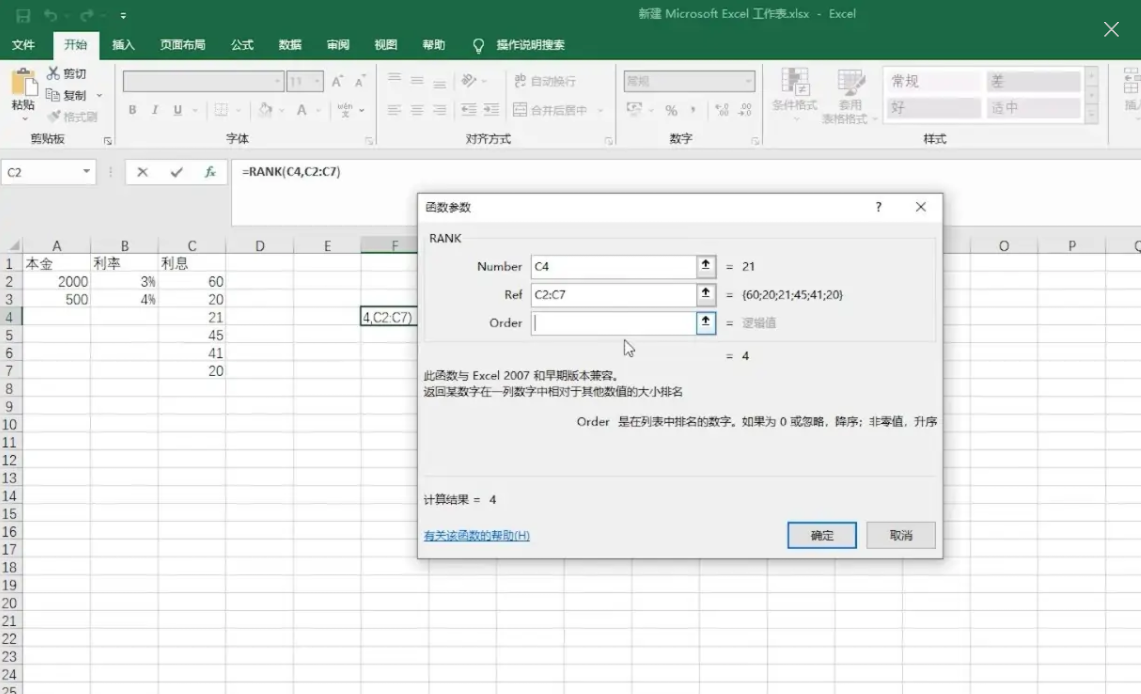Click the Insert Function fx icon

(x=210, y=172)
